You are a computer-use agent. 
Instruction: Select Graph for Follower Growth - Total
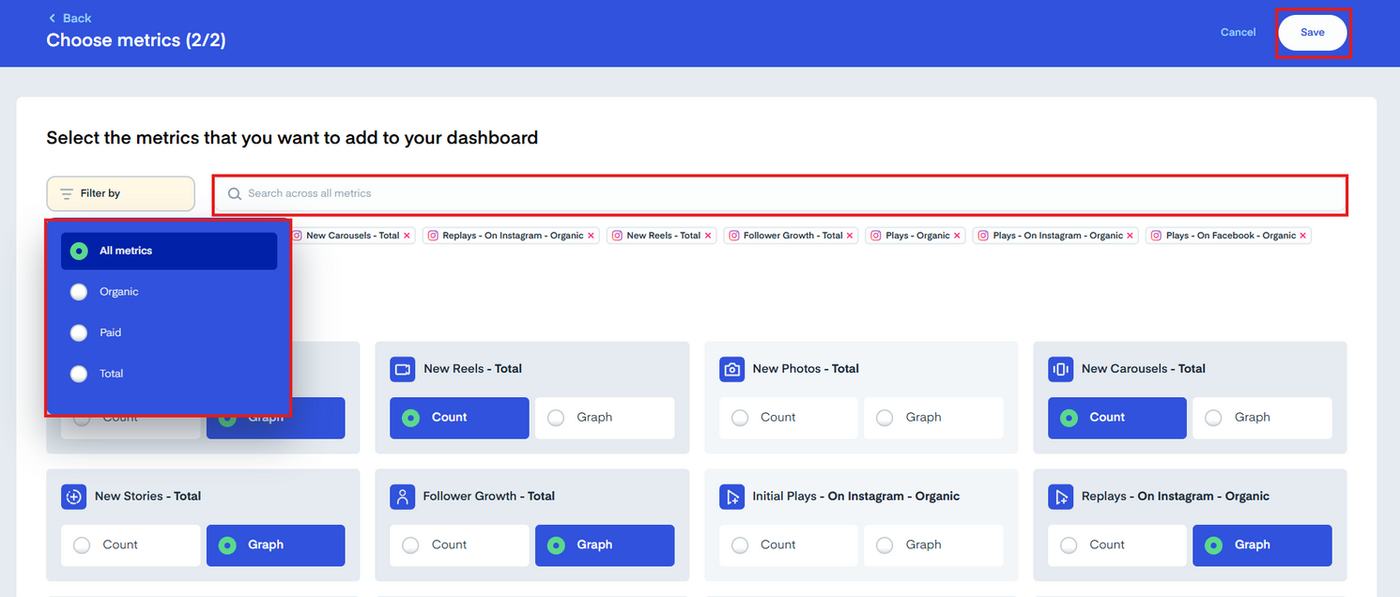pos(605,545)
